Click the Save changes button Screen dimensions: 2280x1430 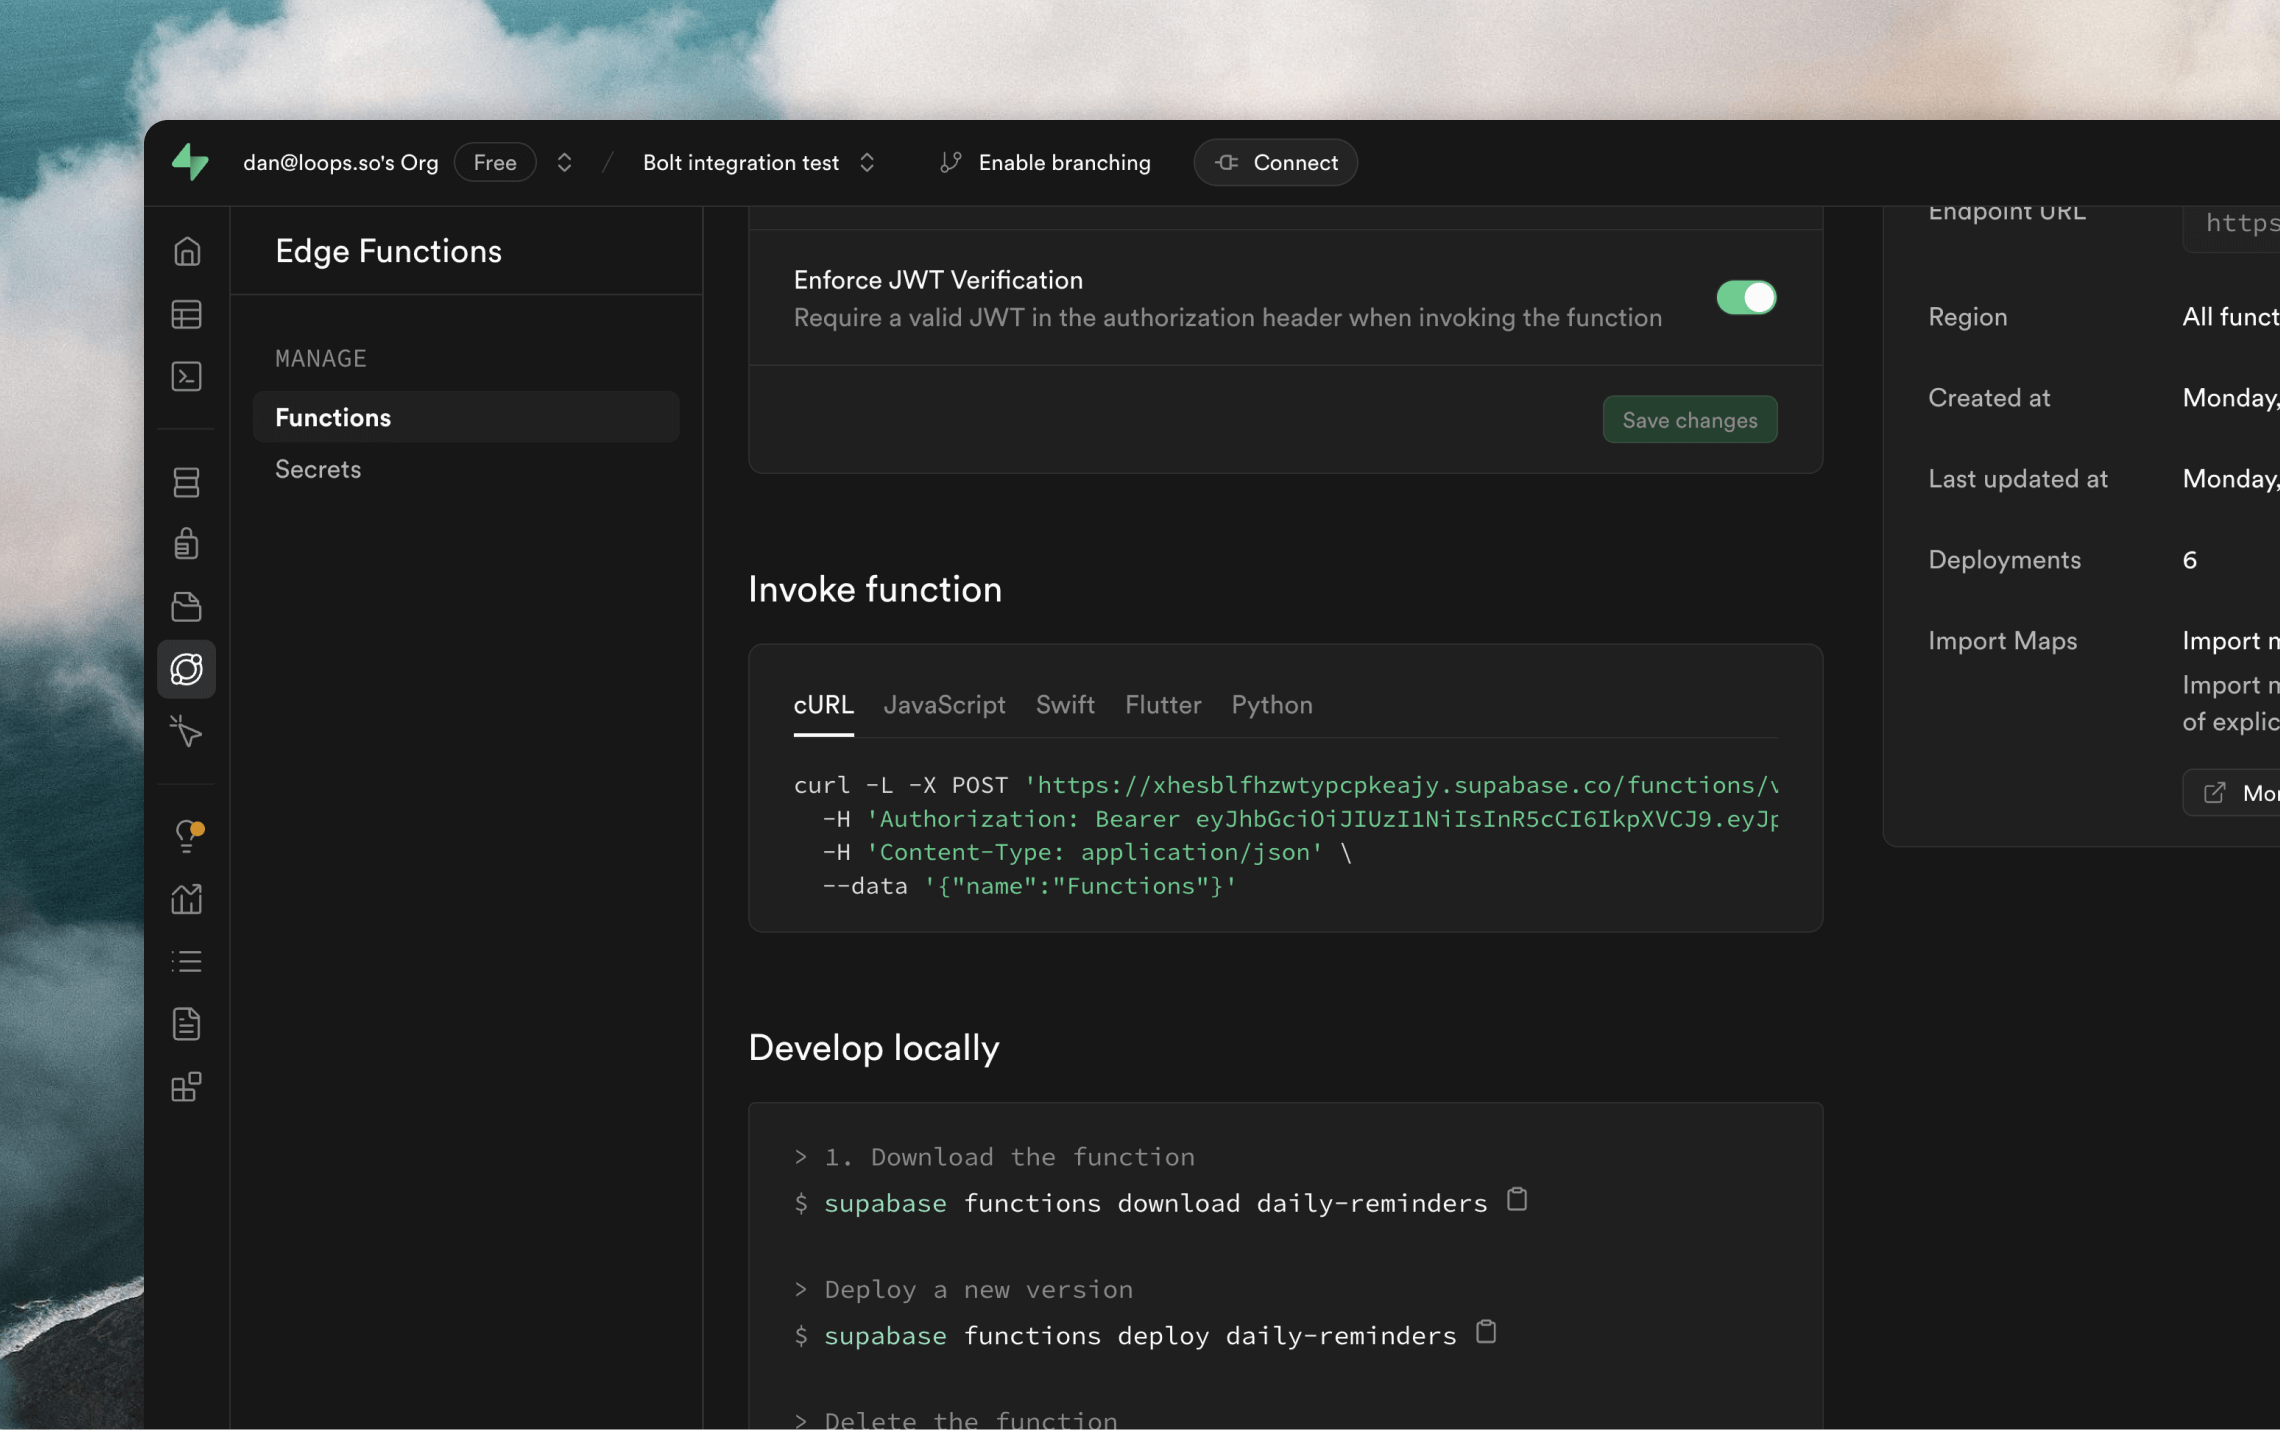(1690, 420)
